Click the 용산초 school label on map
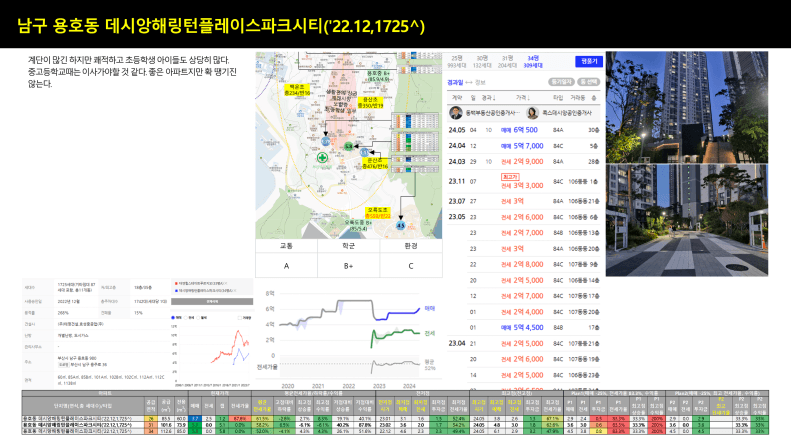 (x=371, y=103)
